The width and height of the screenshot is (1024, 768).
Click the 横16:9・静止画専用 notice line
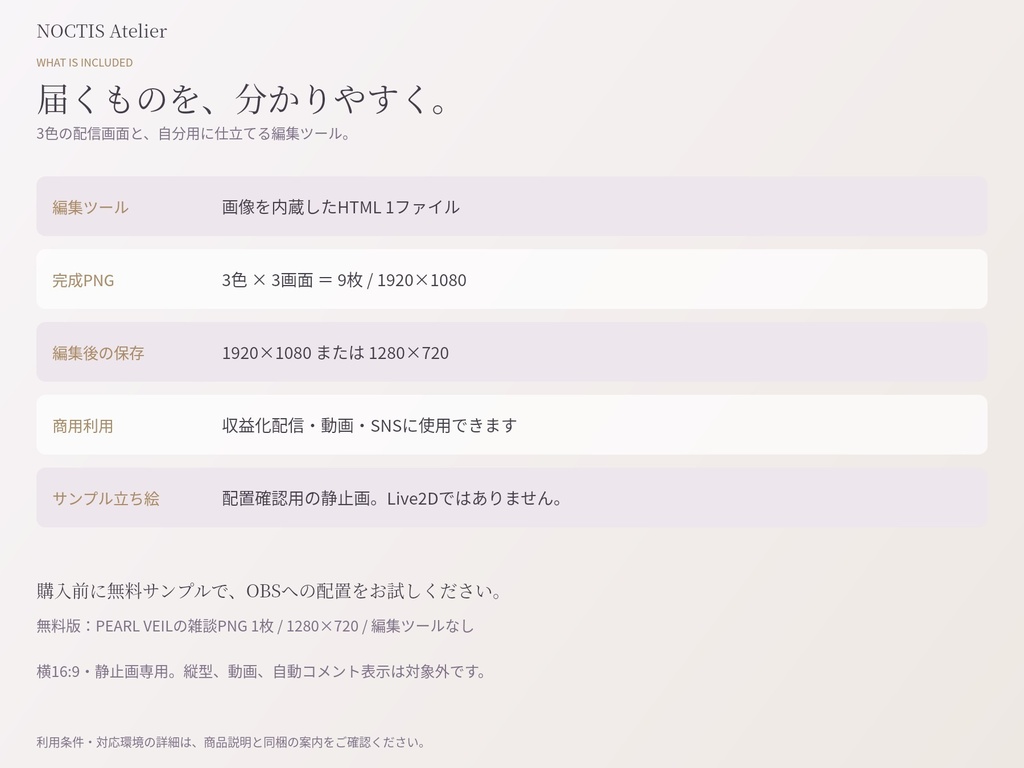(x=262, y=671)
